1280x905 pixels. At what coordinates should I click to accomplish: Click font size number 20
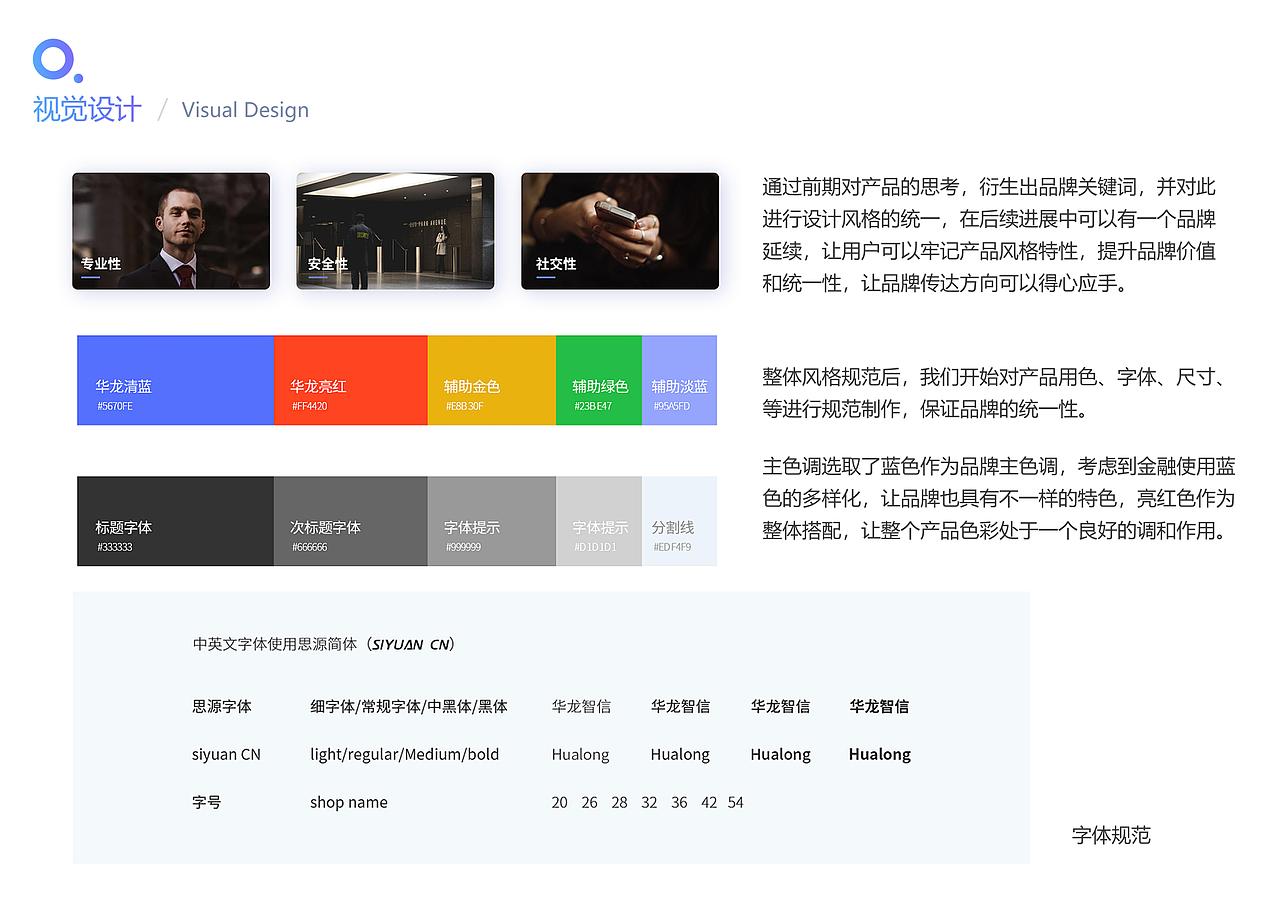pyautogui.click(x=559, y=802)
